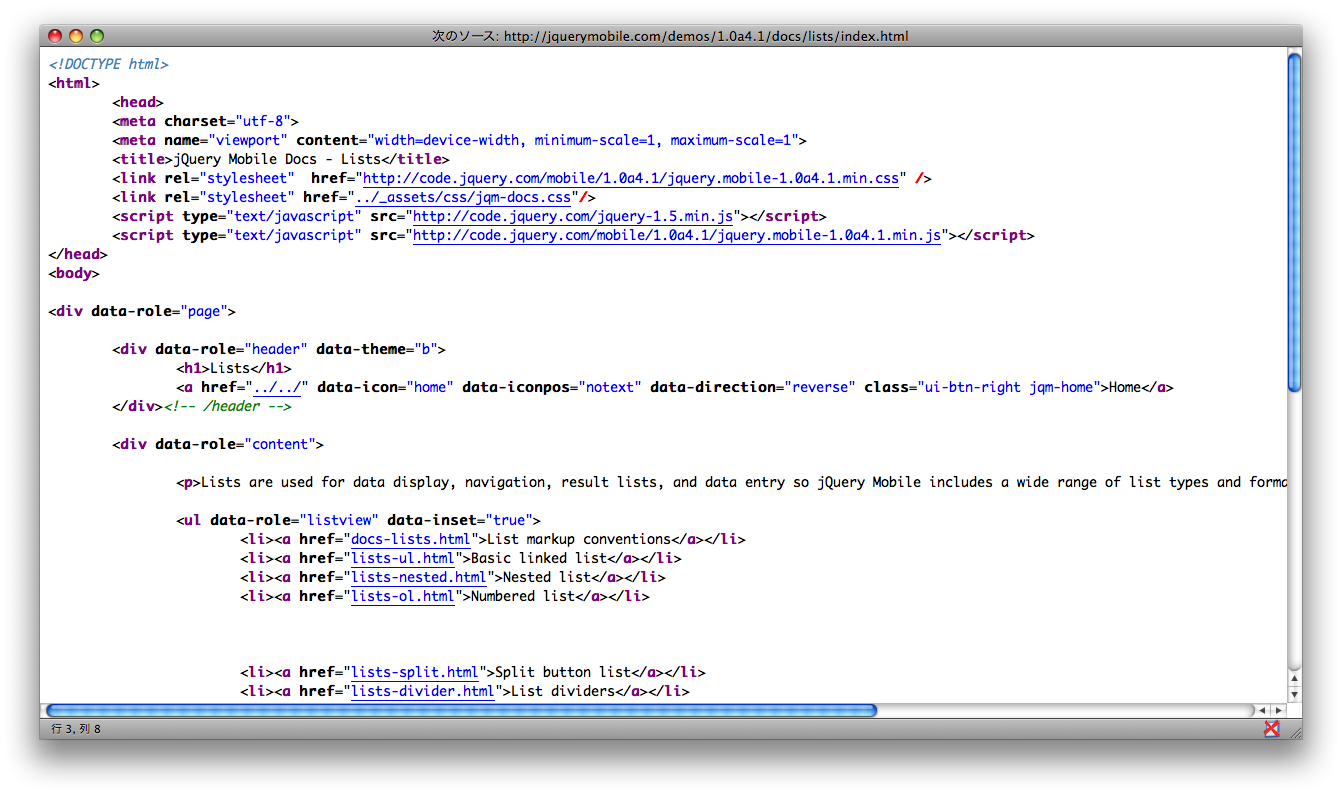Click the Split button list text
Screen dimensions: 1342x794
pos(563,673)
